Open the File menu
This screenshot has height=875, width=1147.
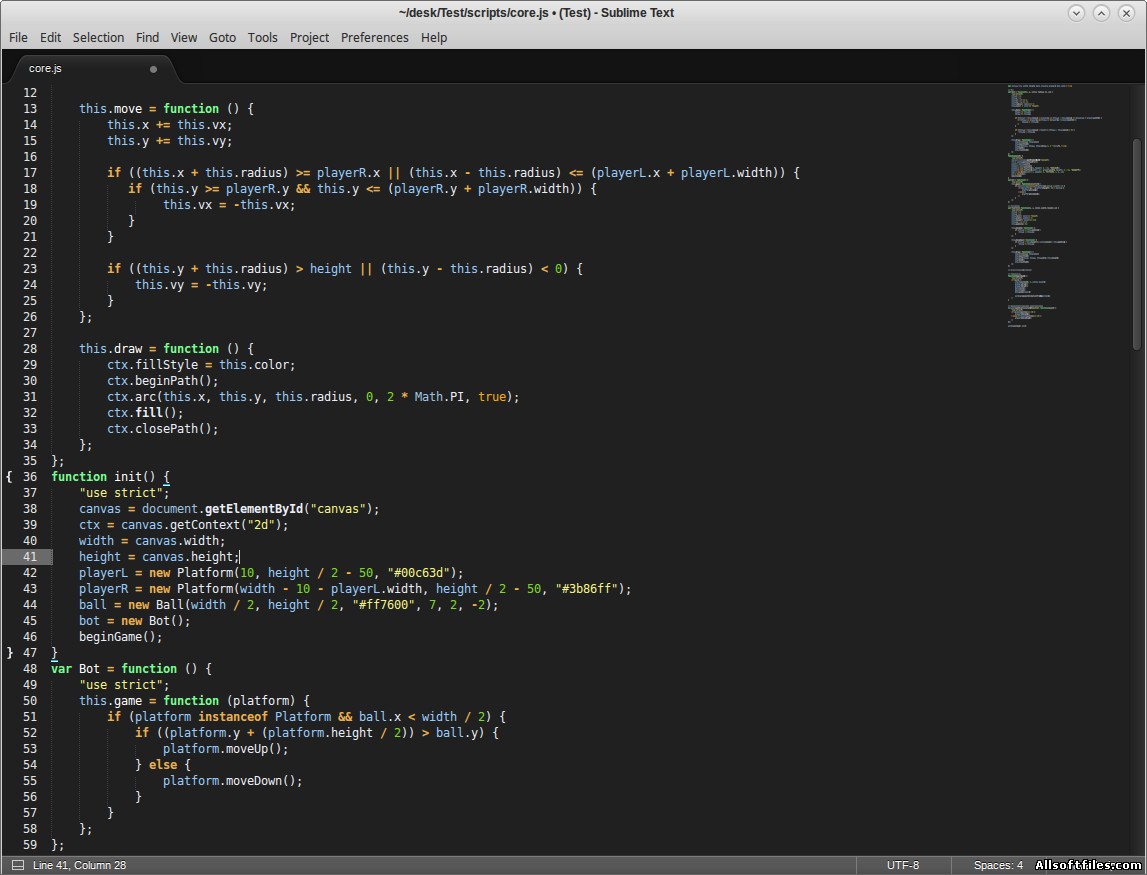pyautogui.click(x=18, y=37)
